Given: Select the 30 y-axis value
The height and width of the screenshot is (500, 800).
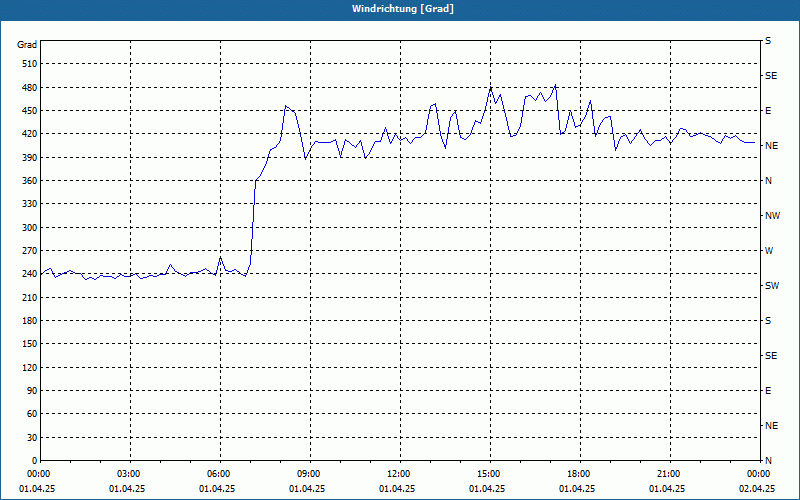Looking at the screenshot, I should click(x=32, y=438).
